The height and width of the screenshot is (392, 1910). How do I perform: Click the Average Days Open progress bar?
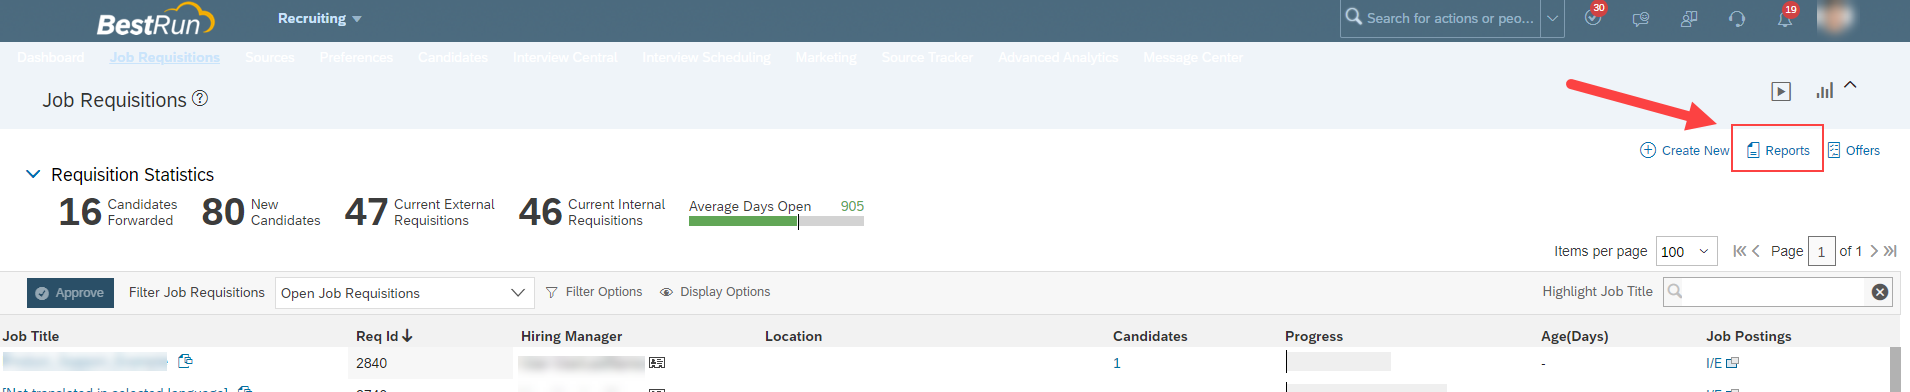(x=776, y=221)
